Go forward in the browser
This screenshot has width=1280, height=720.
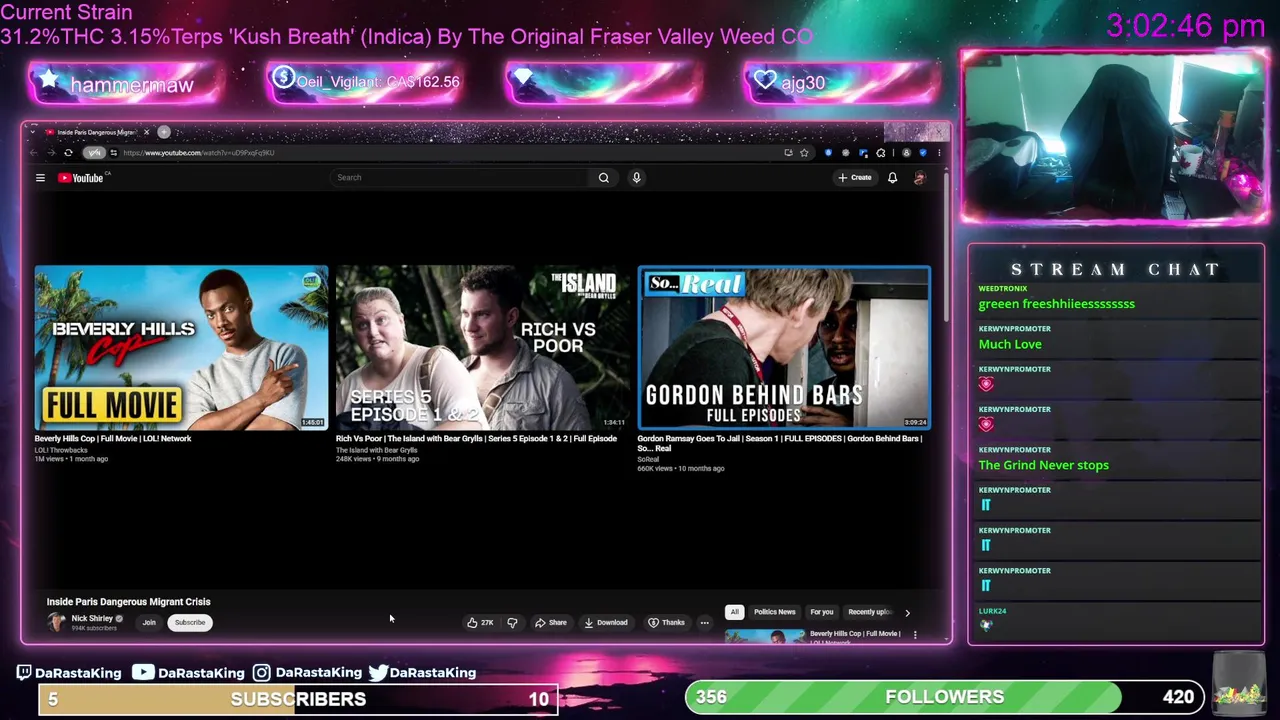pos(50,153)
